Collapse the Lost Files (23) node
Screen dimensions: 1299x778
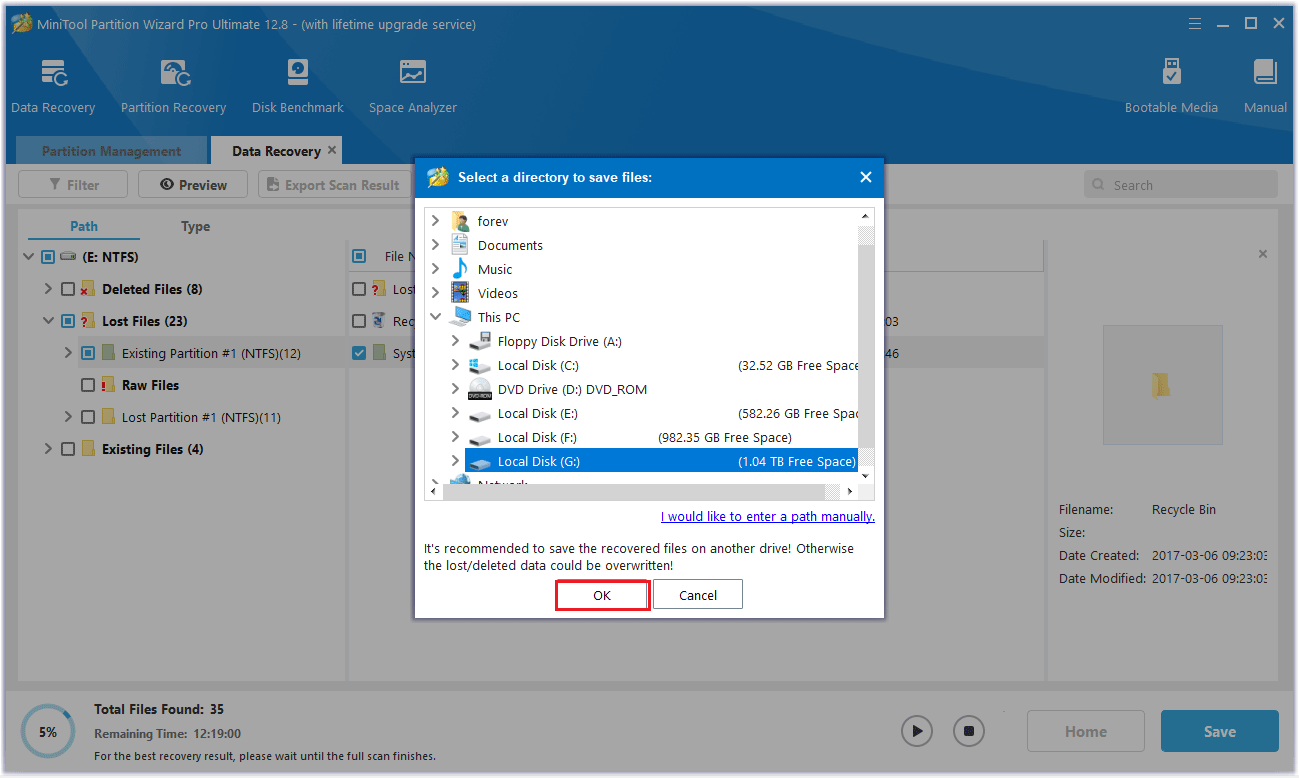48,321
